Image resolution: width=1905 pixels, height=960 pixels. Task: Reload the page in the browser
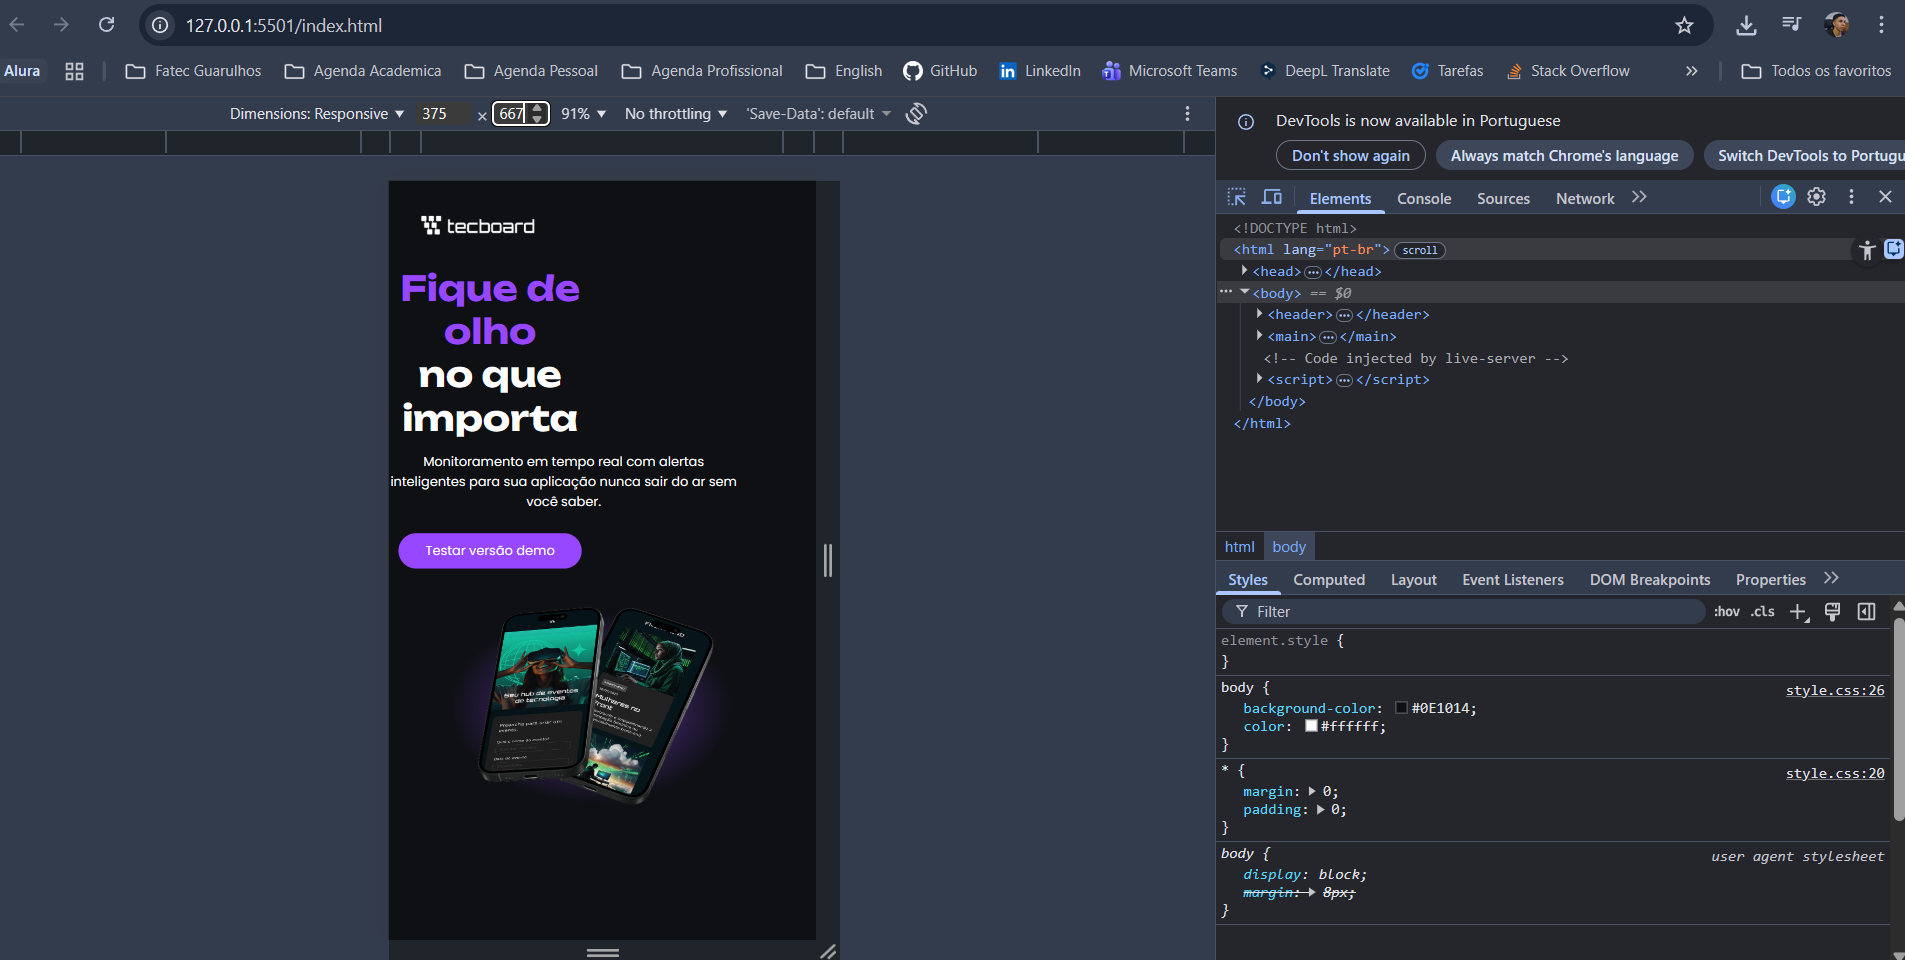tap(107, 24)
